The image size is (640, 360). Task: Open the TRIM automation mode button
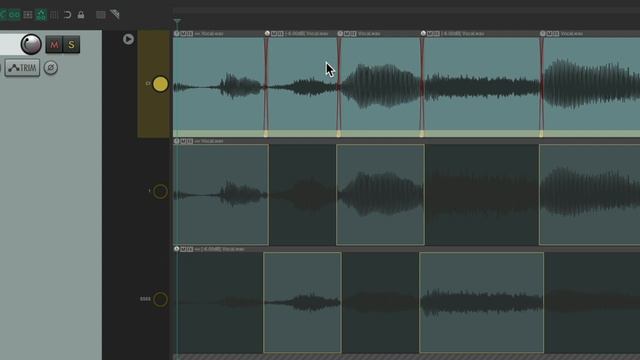tap(22, 68)
